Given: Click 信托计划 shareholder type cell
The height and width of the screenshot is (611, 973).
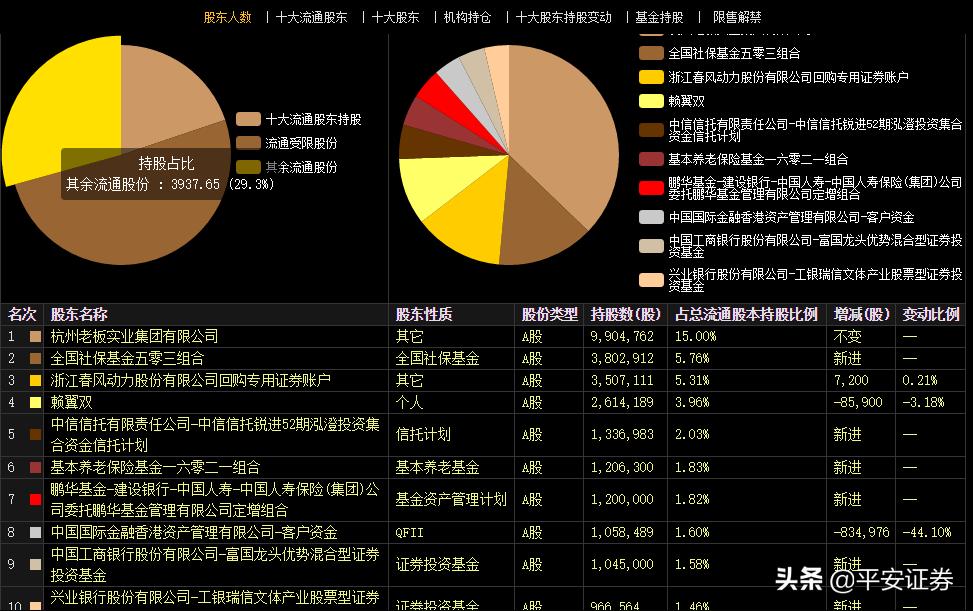Looking at the screenshot, I should (423, 435).
